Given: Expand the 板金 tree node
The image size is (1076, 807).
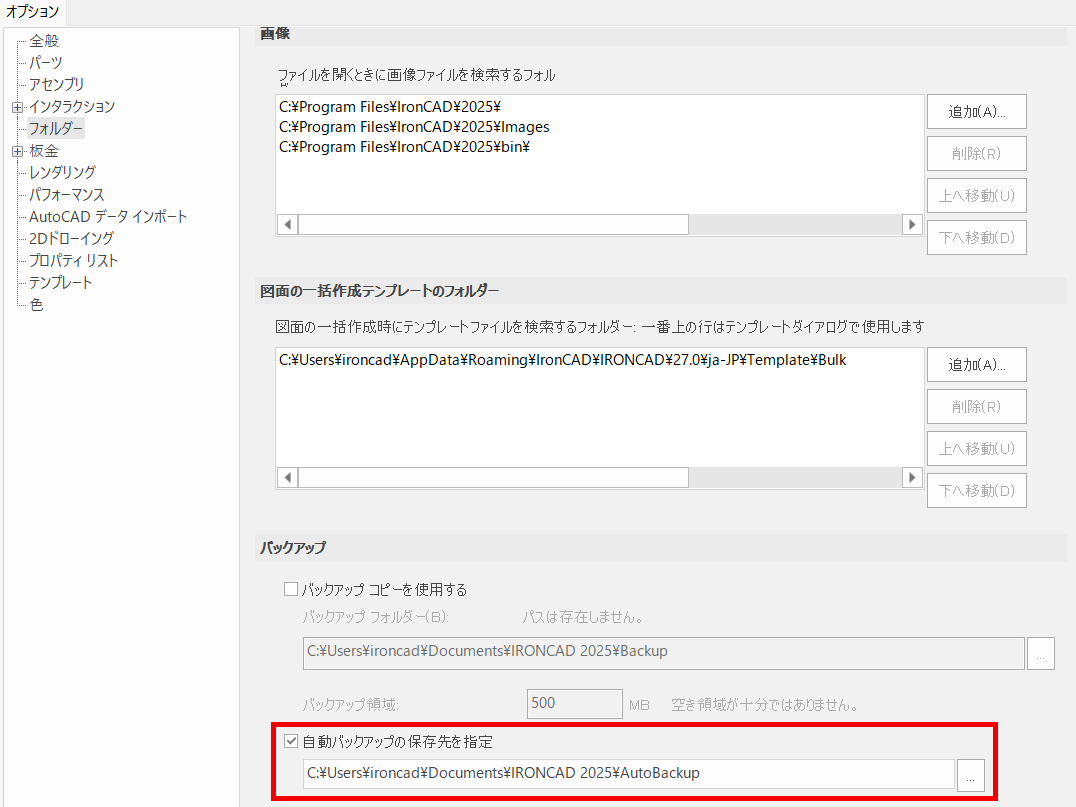Looking at the screenshot, I should 17,150.
